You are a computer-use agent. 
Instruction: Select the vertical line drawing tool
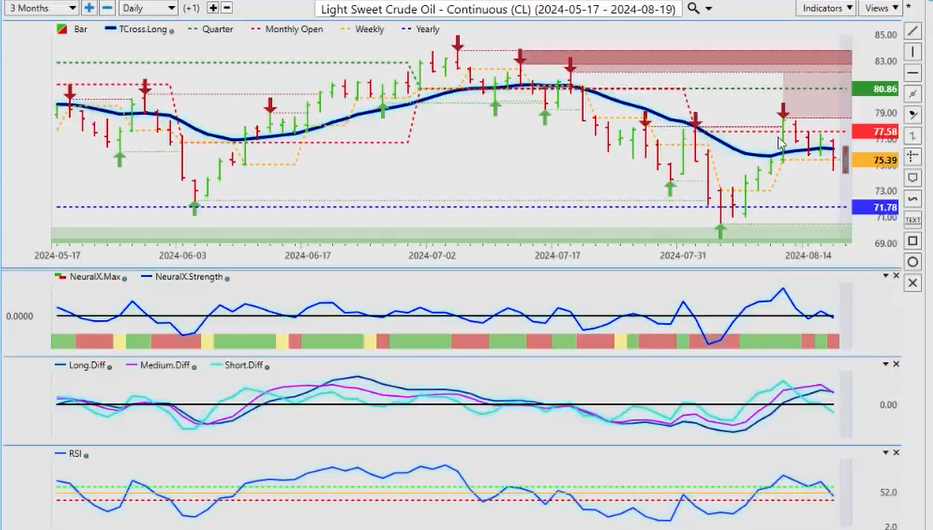(x=912, y=52)
